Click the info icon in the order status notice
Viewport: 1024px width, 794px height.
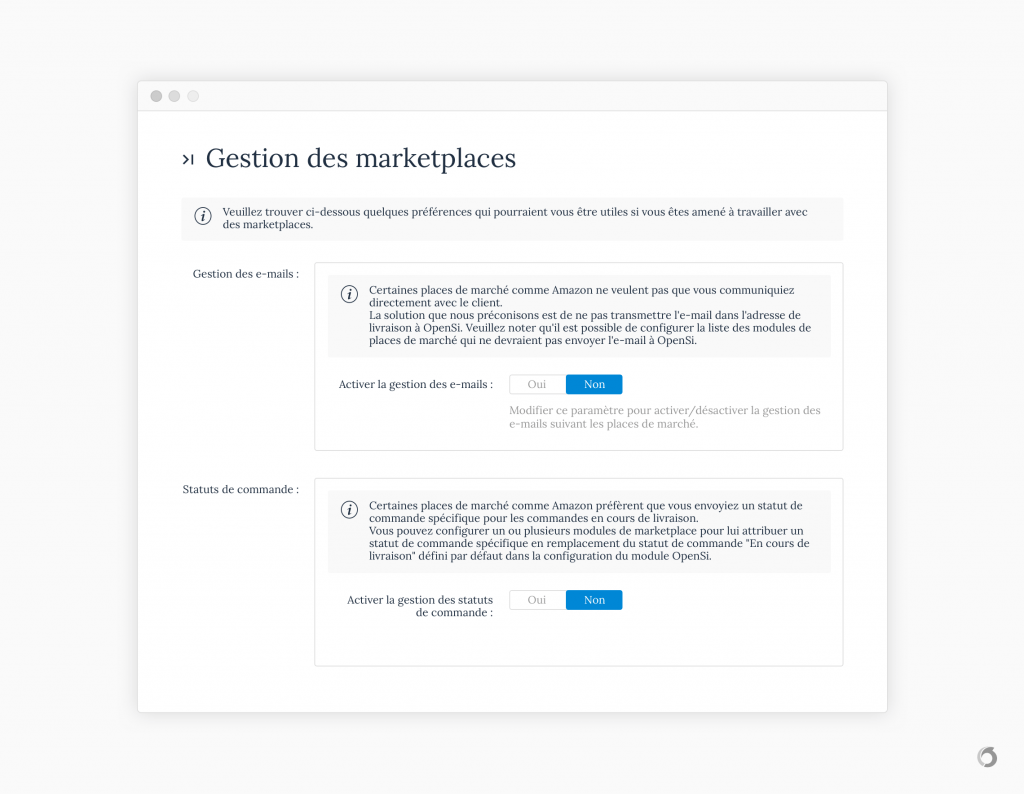click(349, 510)
